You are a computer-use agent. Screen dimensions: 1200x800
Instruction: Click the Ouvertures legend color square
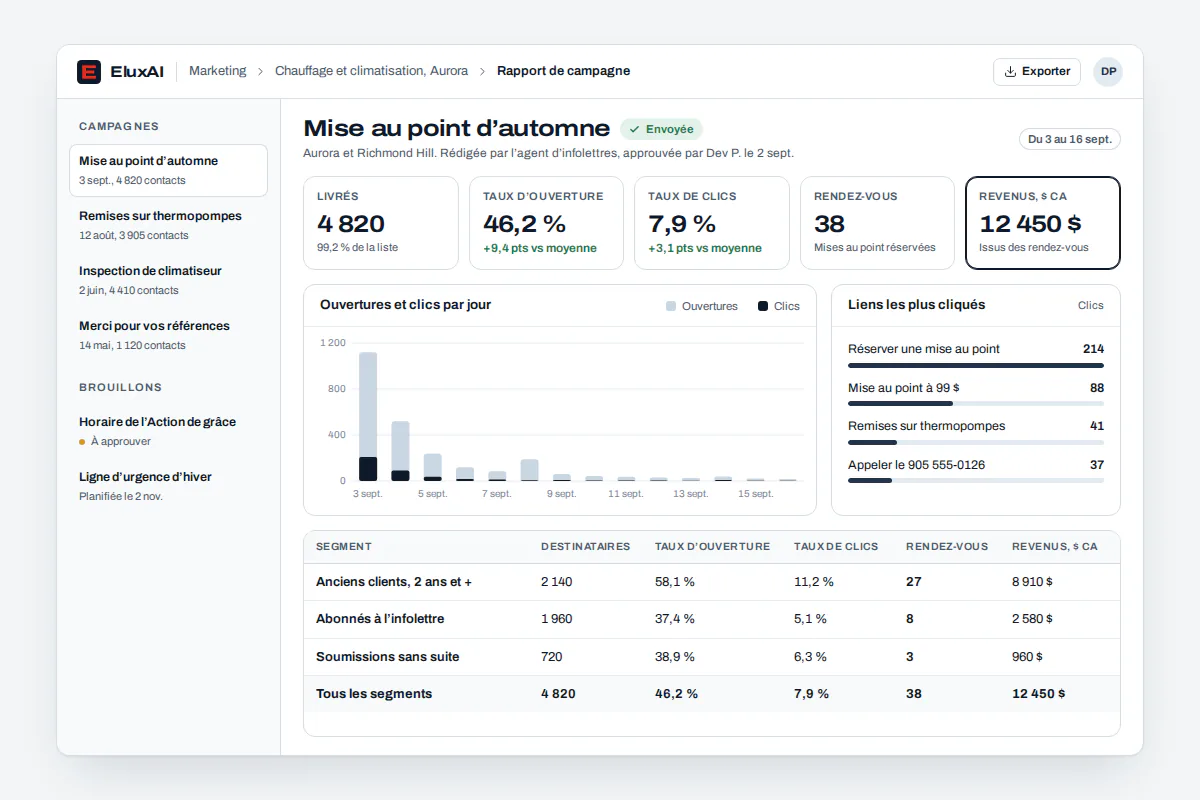coord(671,306)
